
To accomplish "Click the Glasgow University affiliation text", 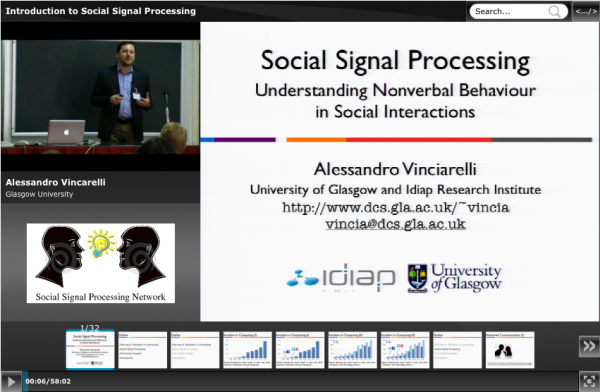I will point(39,194).
